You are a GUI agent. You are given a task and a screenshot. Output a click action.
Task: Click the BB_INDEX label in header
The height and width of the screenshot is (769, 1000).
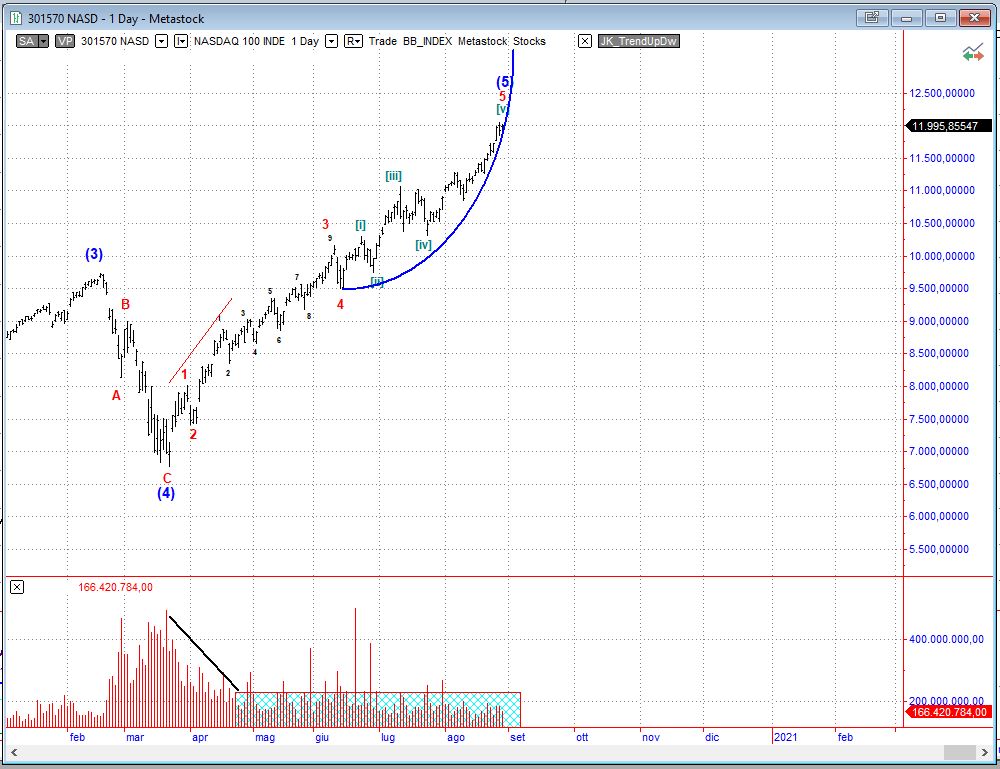[428, 41]
